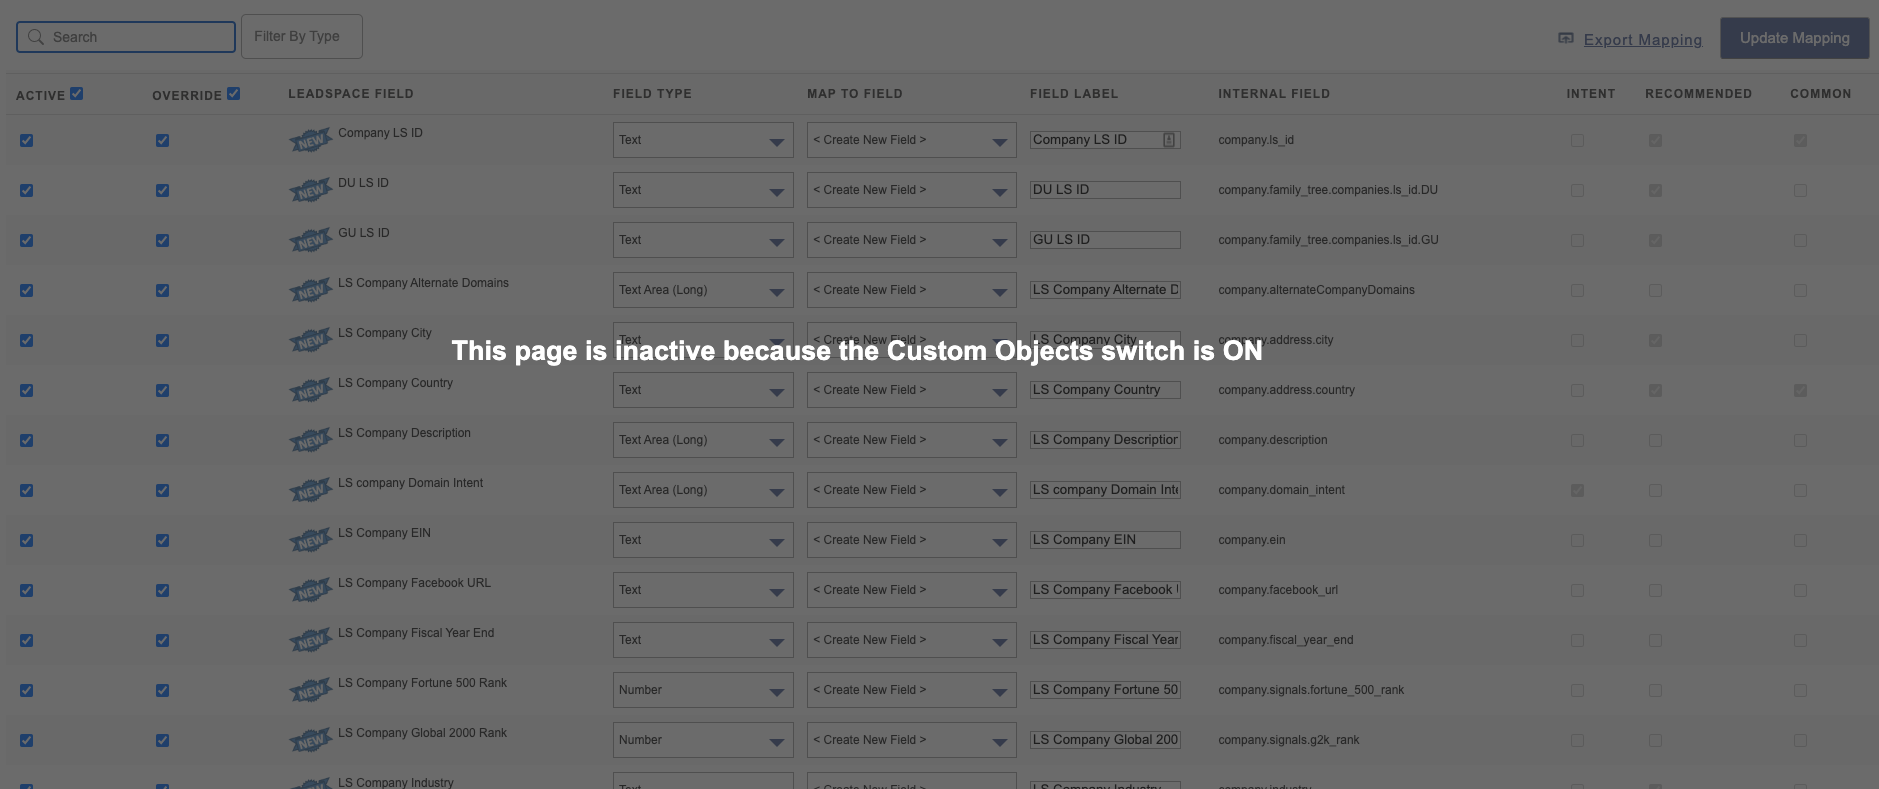This screenshot has height=789, width=1879.
Task: Click NEW badge beside LS Company Fiscal Year End
Action: click(x=310, y=640)
